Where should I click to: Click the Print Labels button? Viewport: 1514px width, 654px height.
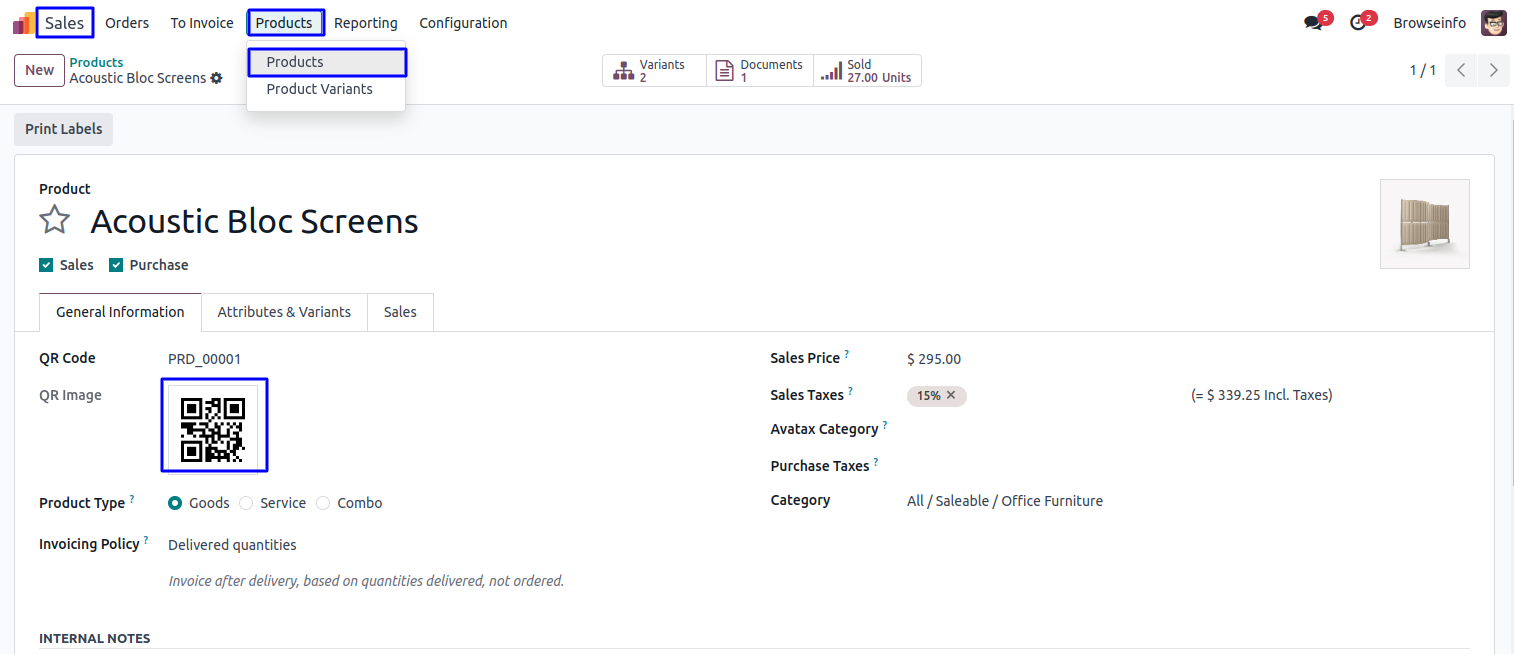(x=63, y=129)
